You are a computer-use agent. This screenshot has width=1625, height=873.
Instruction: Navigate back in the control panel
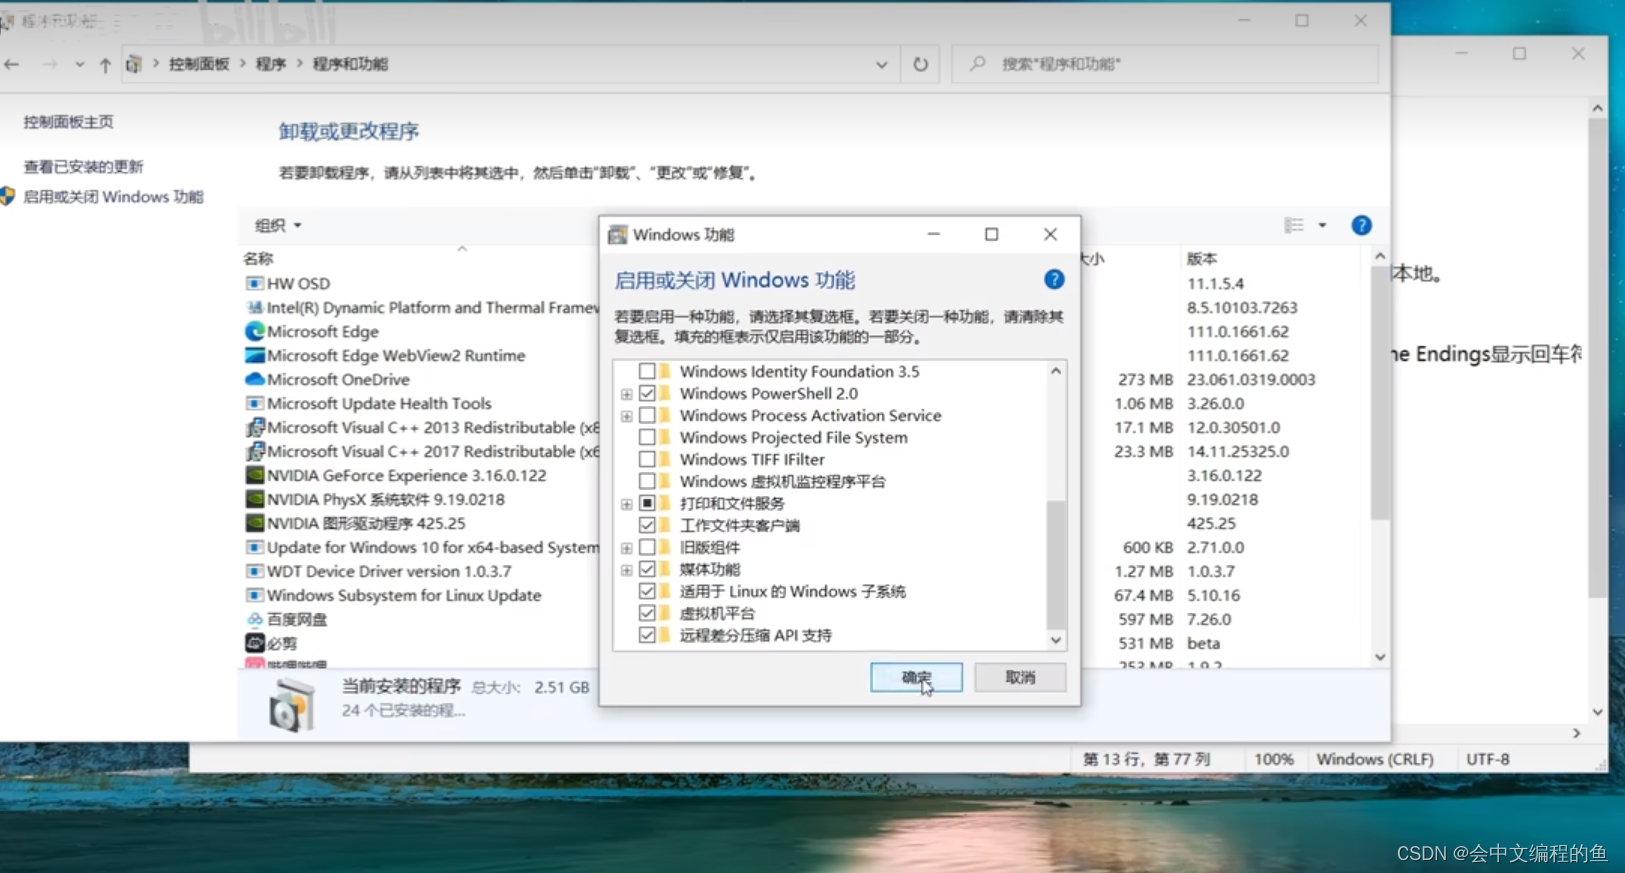(x=12, y=65)
